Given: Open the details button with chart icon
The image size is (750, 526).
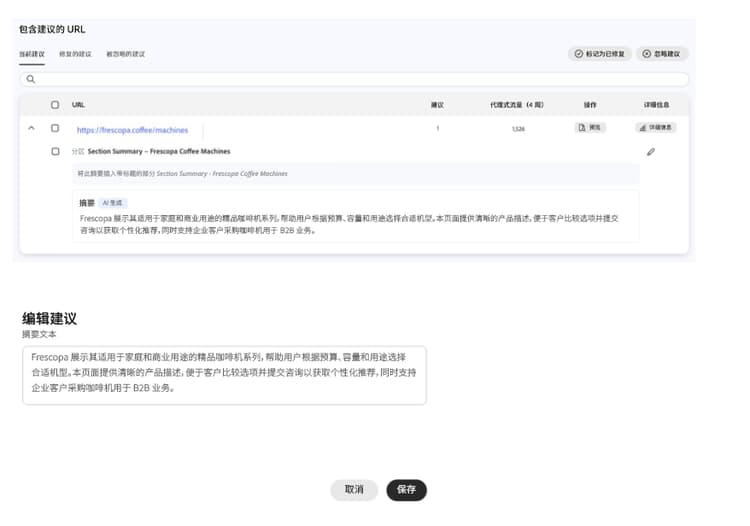Looking at the screenshot, I should coord(656,128).
